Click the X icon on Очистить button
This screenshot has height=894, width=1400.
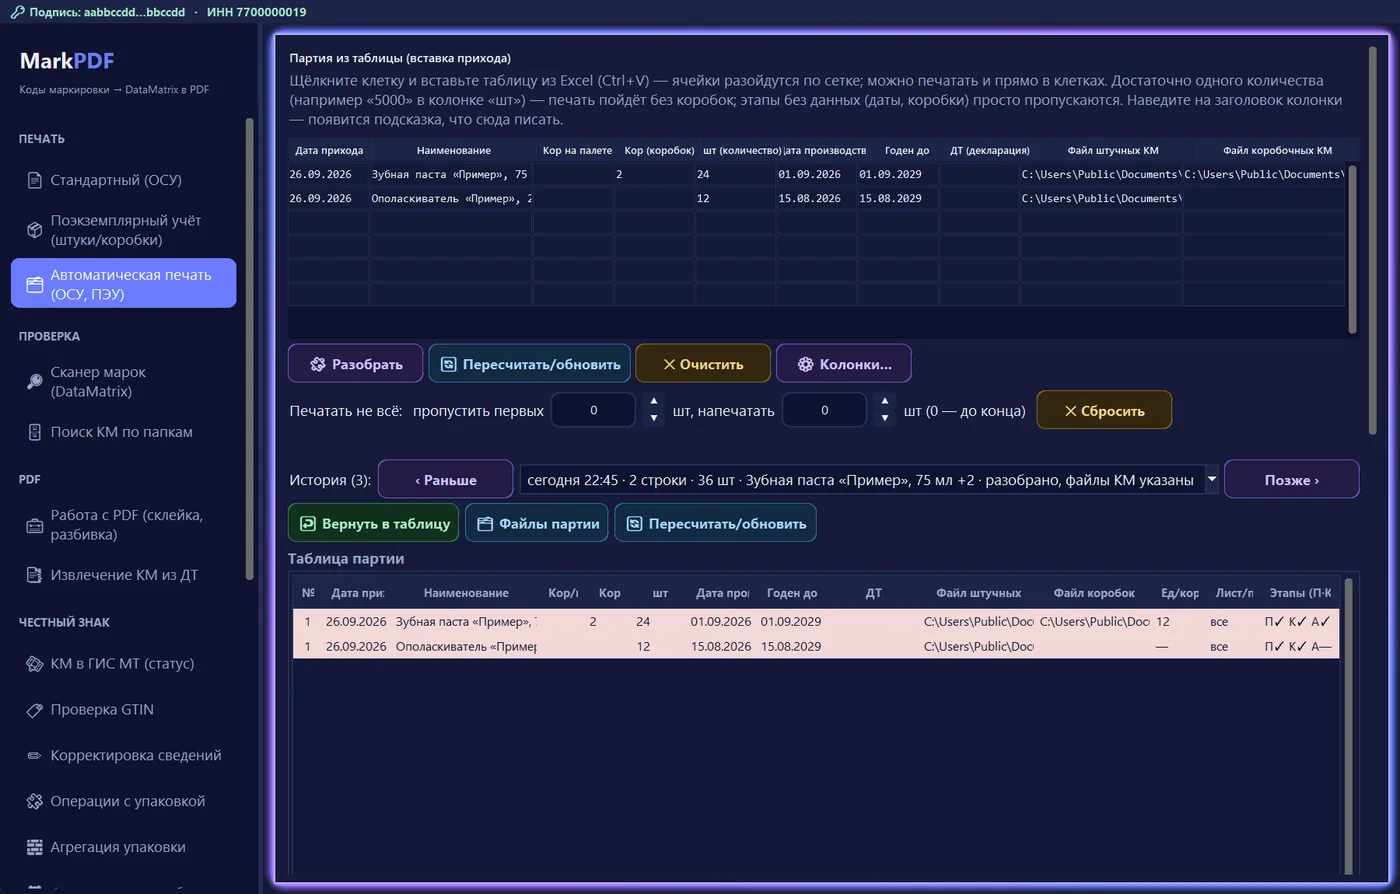pos(669,364)
